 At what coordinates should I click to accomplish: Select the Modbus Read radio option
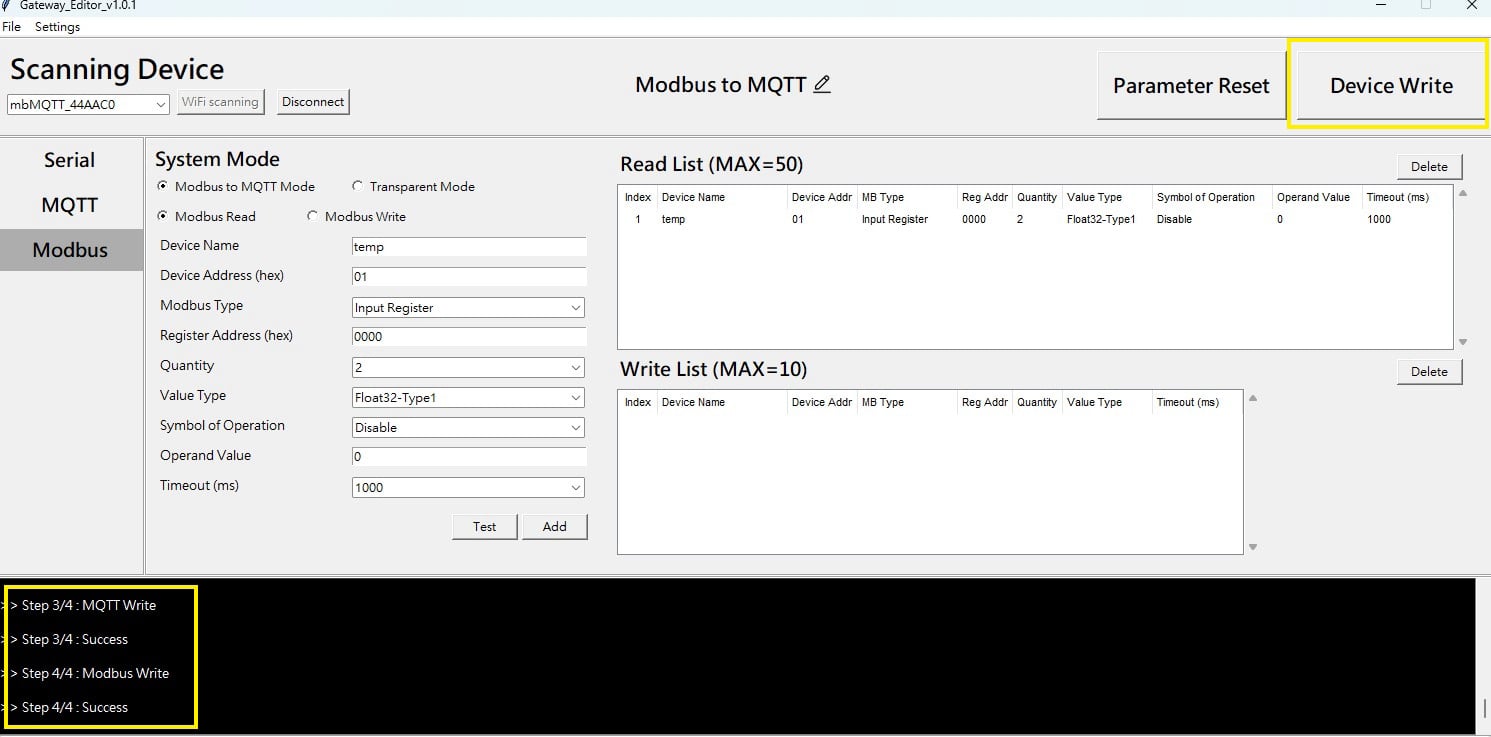click(x=164, y=217)
